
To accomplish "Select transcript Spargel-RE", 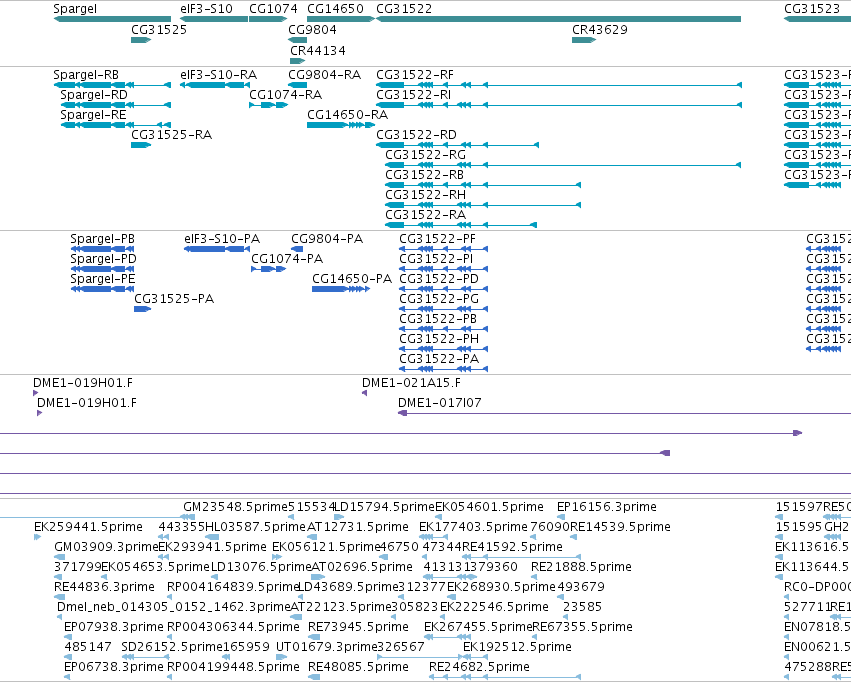I will coord(116,125).
